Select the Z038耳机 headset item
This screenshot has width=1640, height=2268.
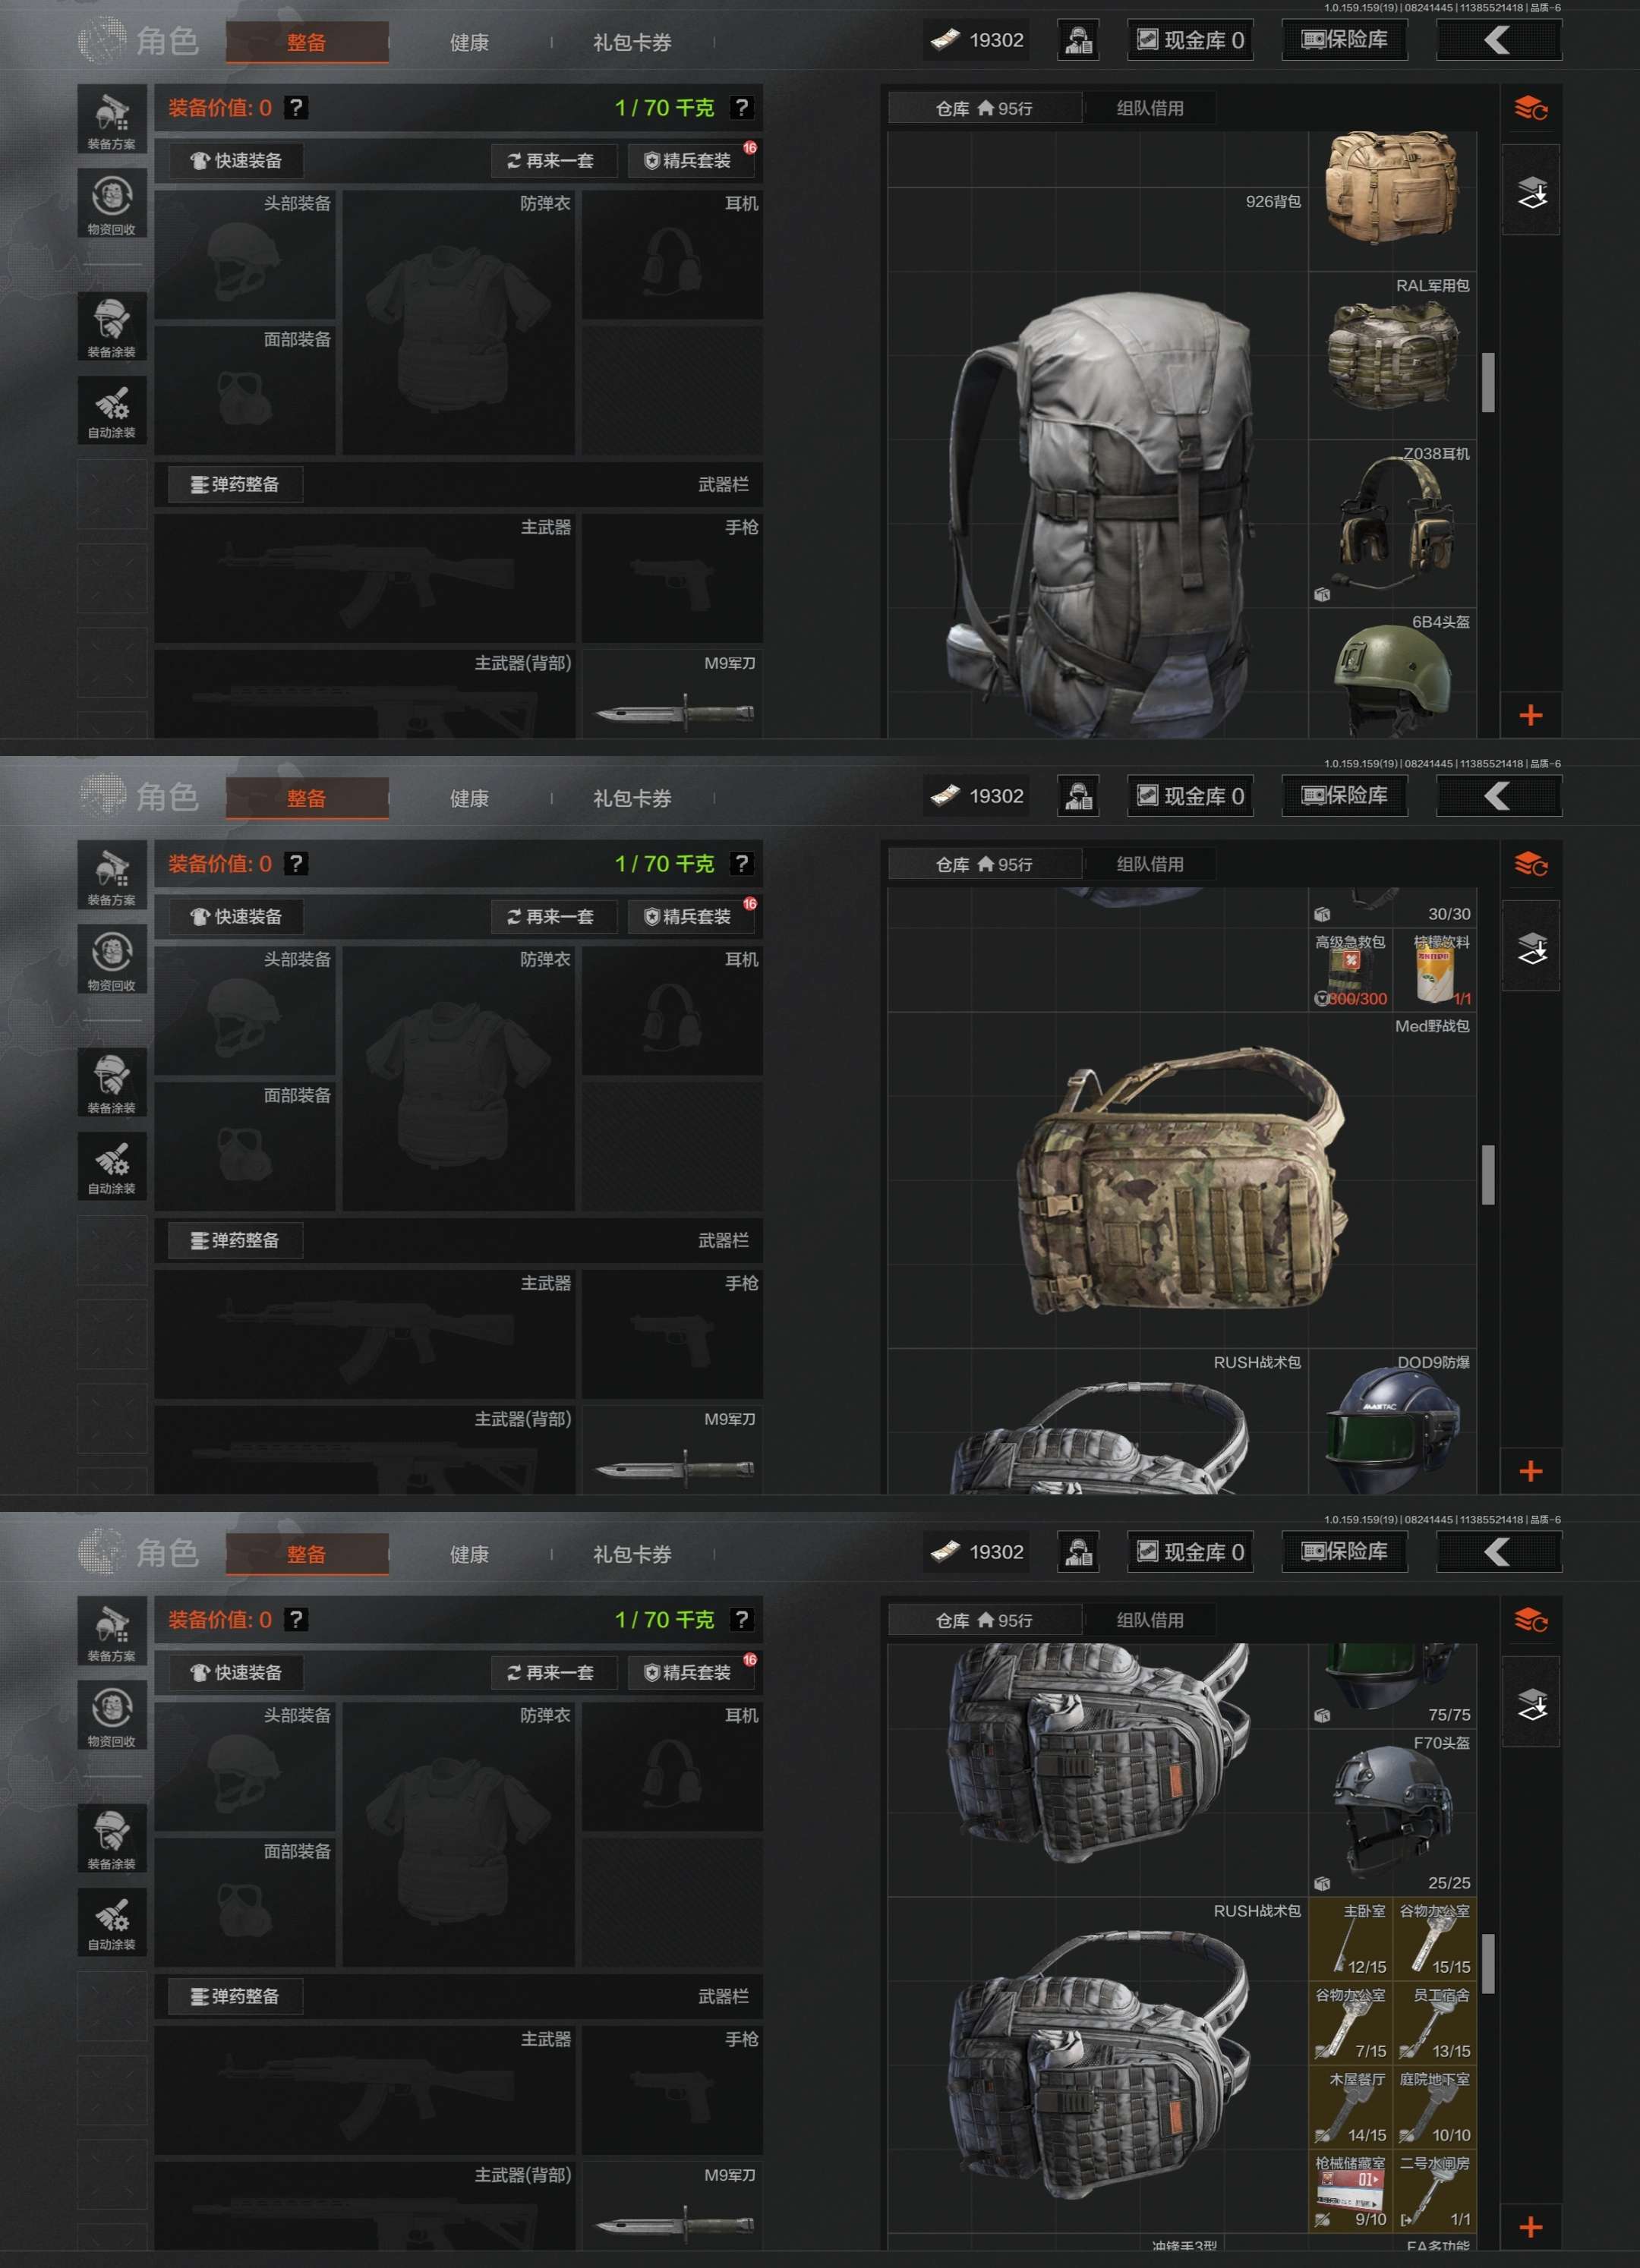1392,524
